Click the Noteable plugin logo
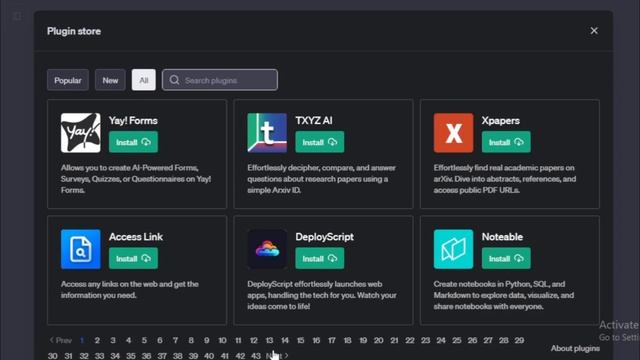The height and width of the screenshot is (360, 640). pos(453,249)
